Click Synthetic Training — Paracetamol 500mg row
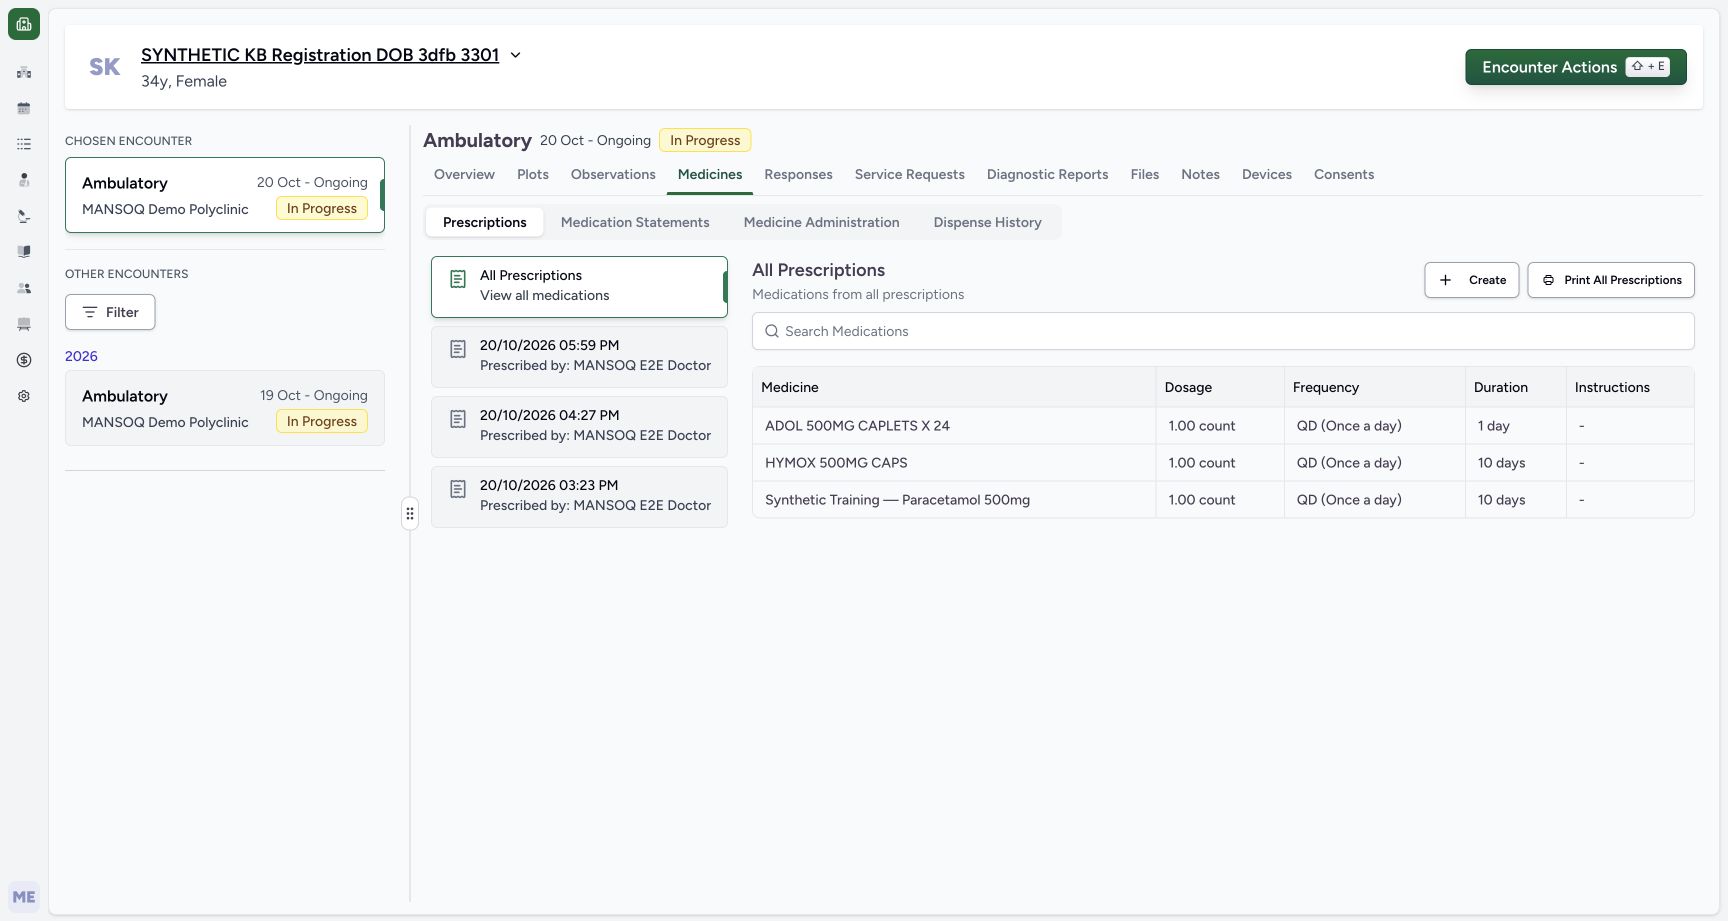Image resolution: width=1728 pixels, height=921 pixels. 1223,500
